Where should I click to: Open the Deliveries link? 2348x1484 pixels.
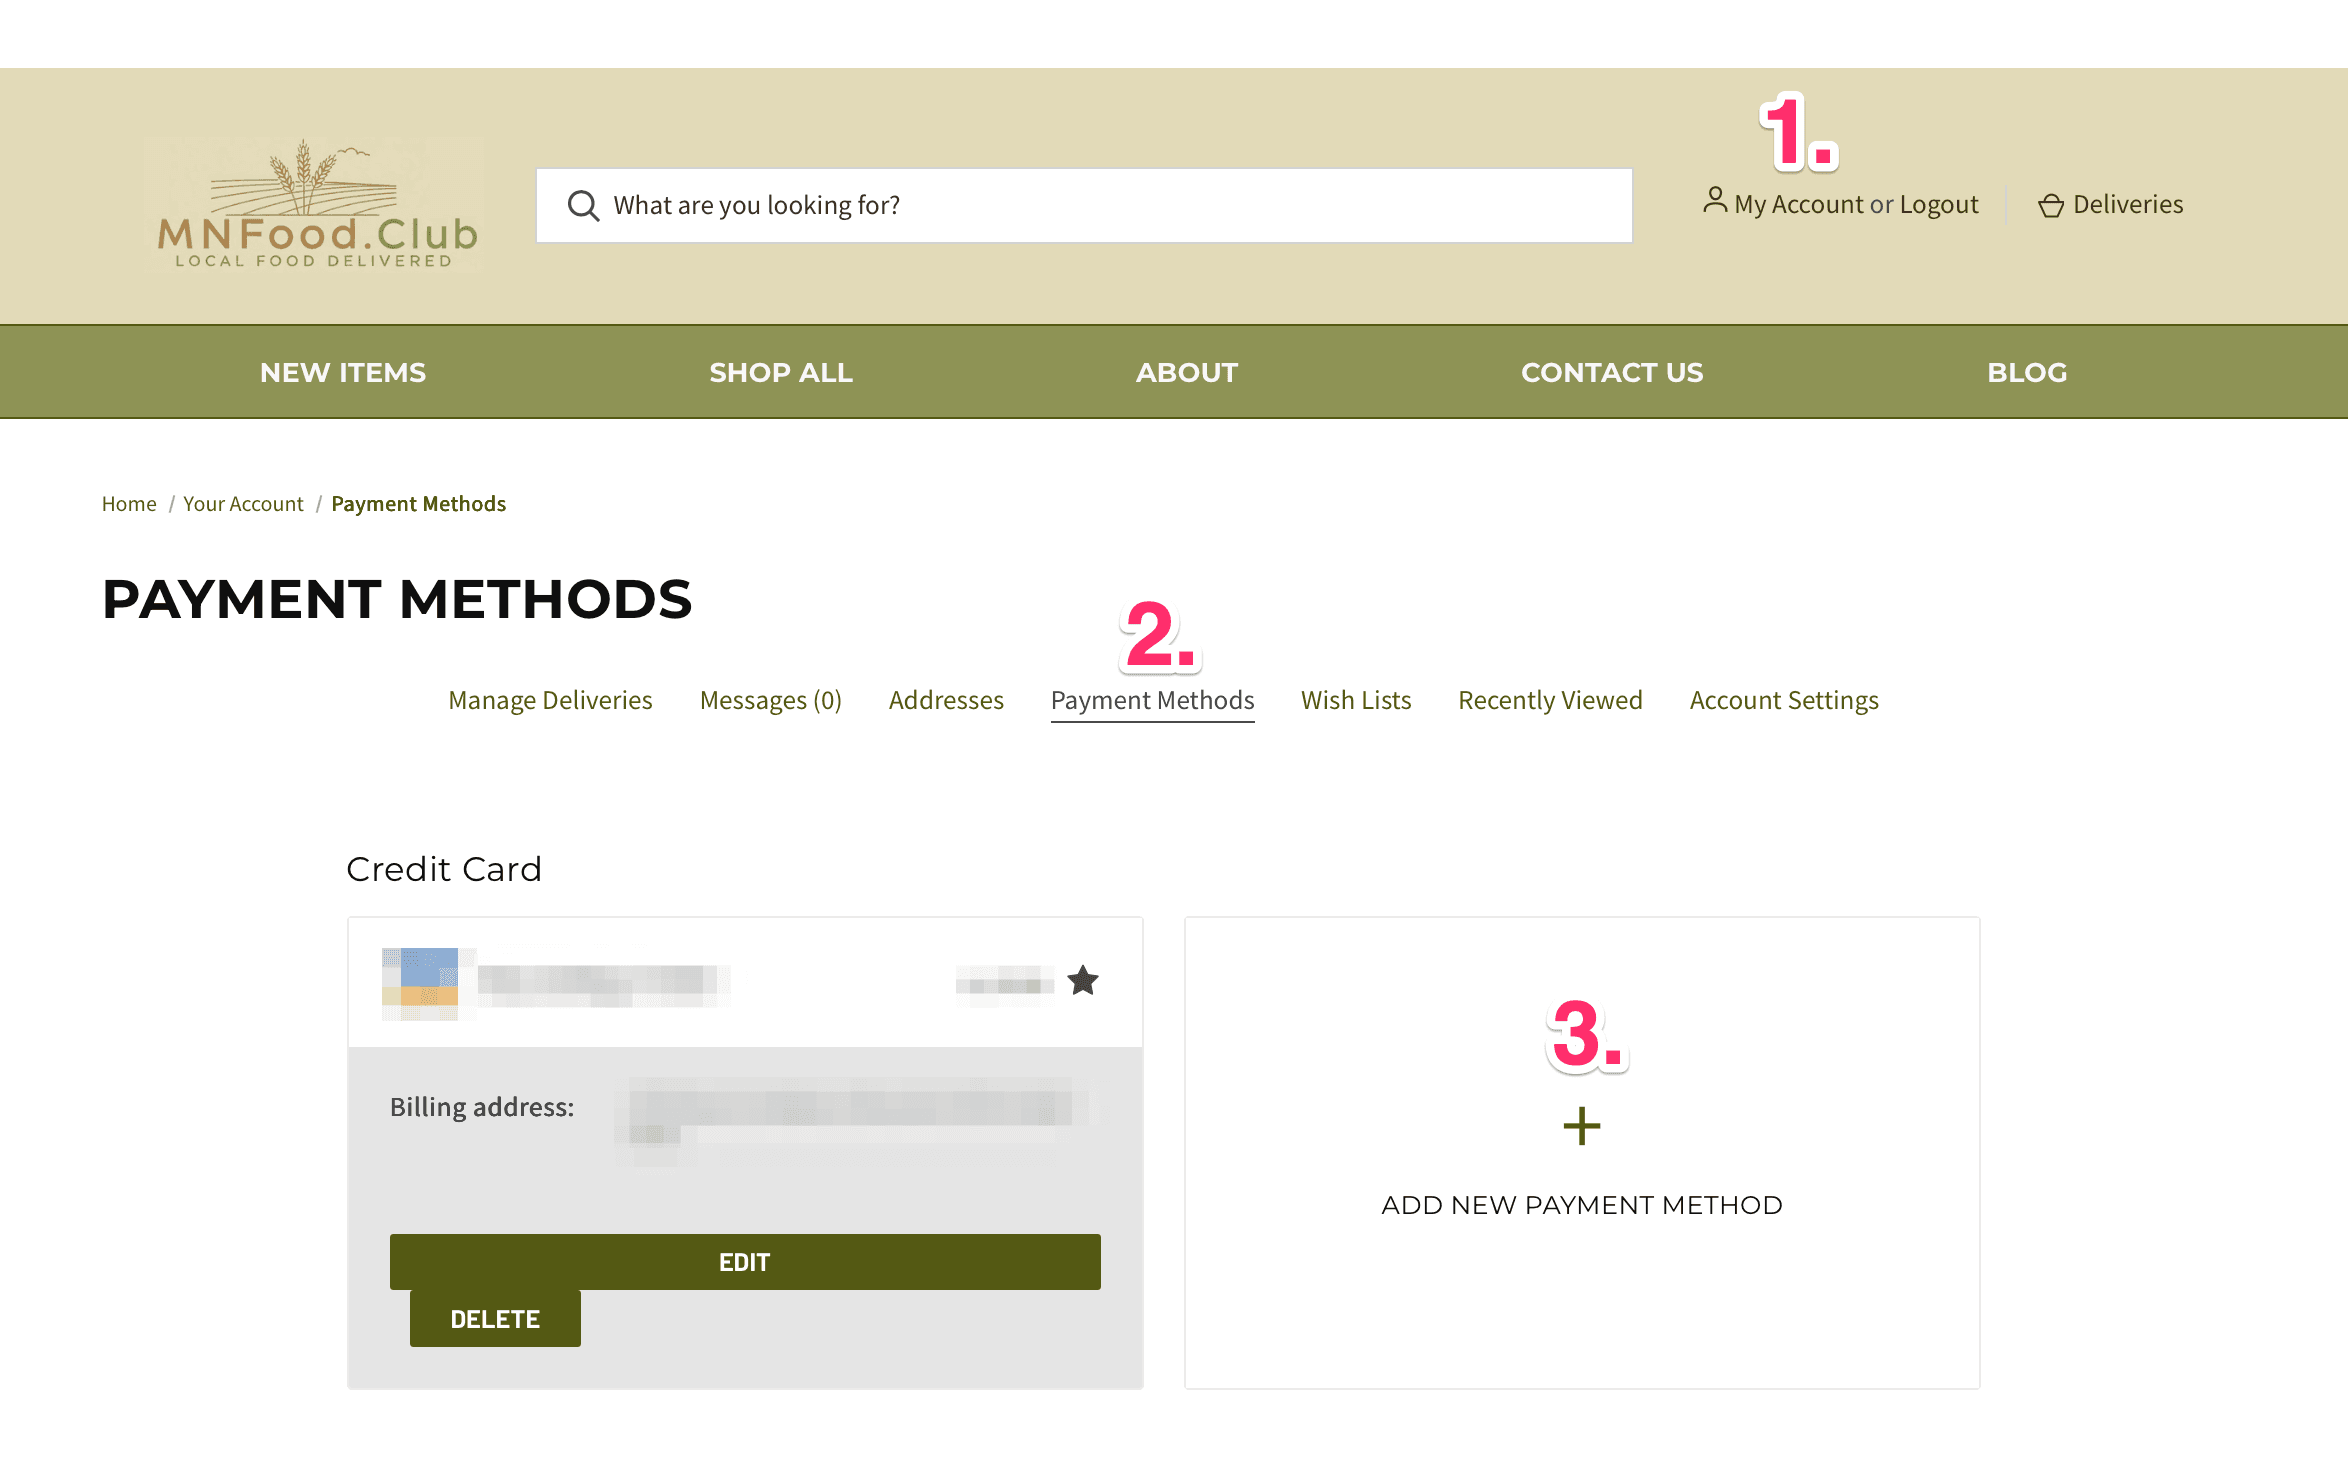pyautogui.click(x=2128, y=204)
